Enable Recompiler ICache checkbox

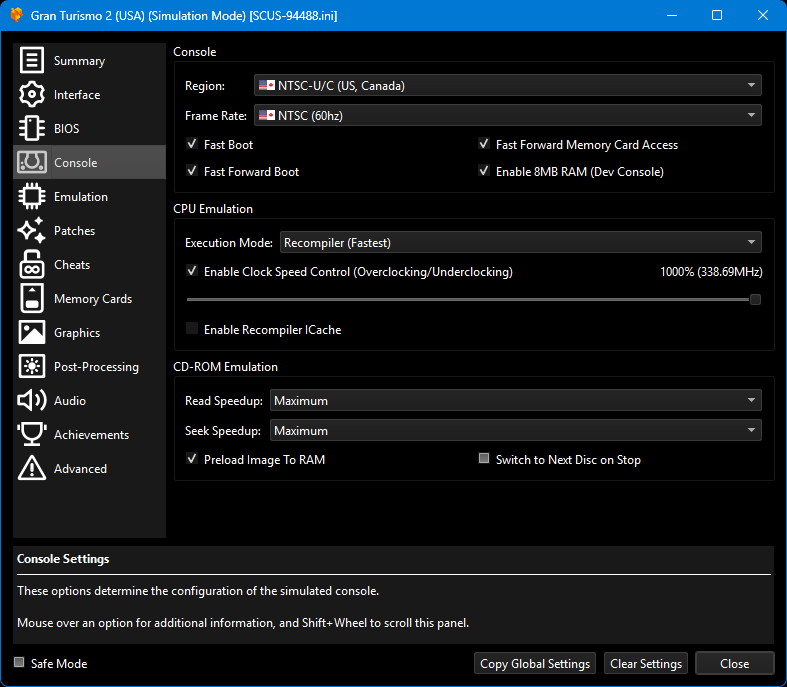192,330
